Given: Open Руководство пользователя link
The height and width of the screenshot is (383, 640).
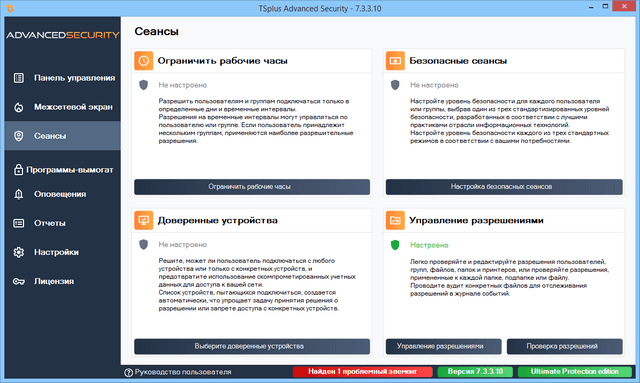Looking at the screenshot, I should click(183, 372).
